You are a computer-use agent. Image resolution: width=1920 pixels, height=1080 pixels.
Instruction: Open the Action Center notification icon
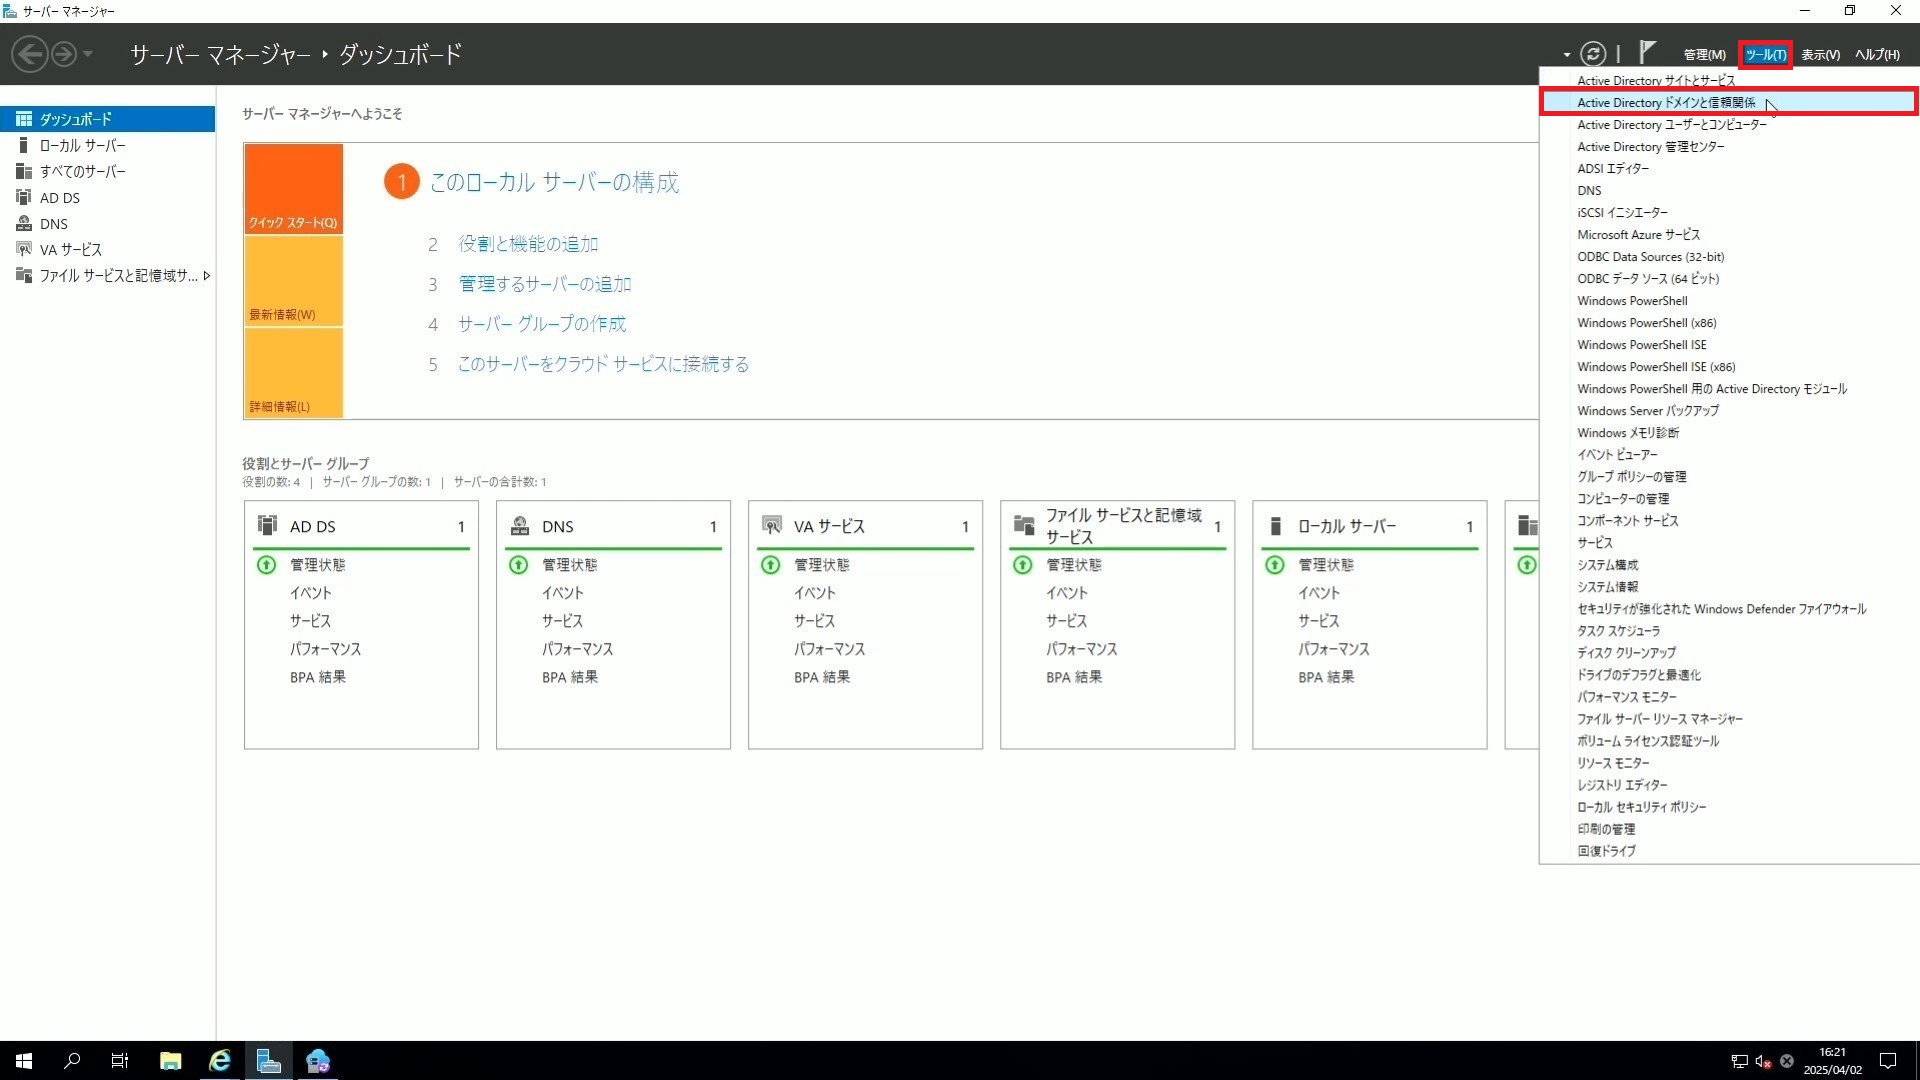pos(1888,1061)
